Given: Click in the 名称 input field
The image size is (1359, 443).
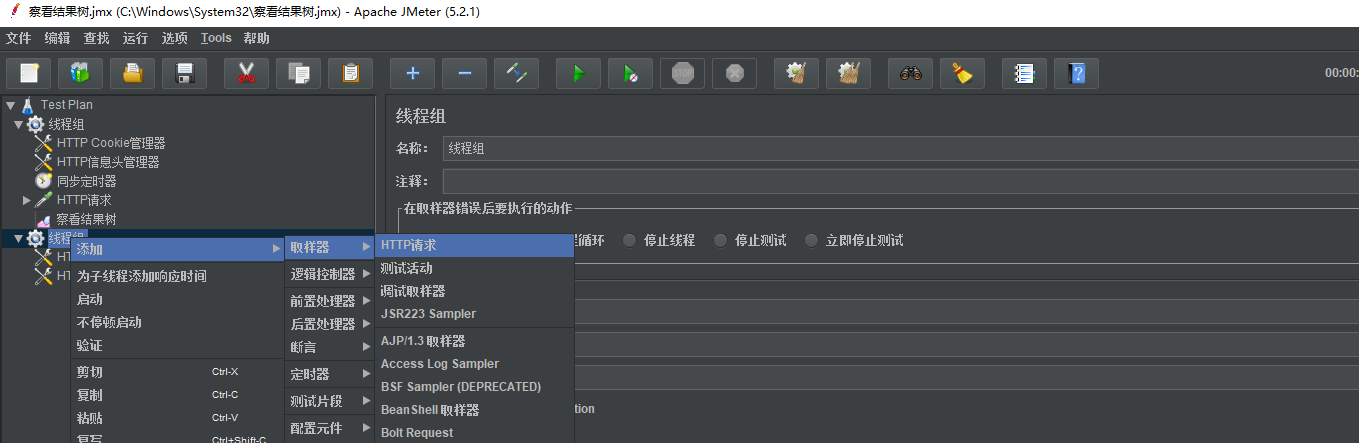Looking at the screenshot, I should 900,148.
